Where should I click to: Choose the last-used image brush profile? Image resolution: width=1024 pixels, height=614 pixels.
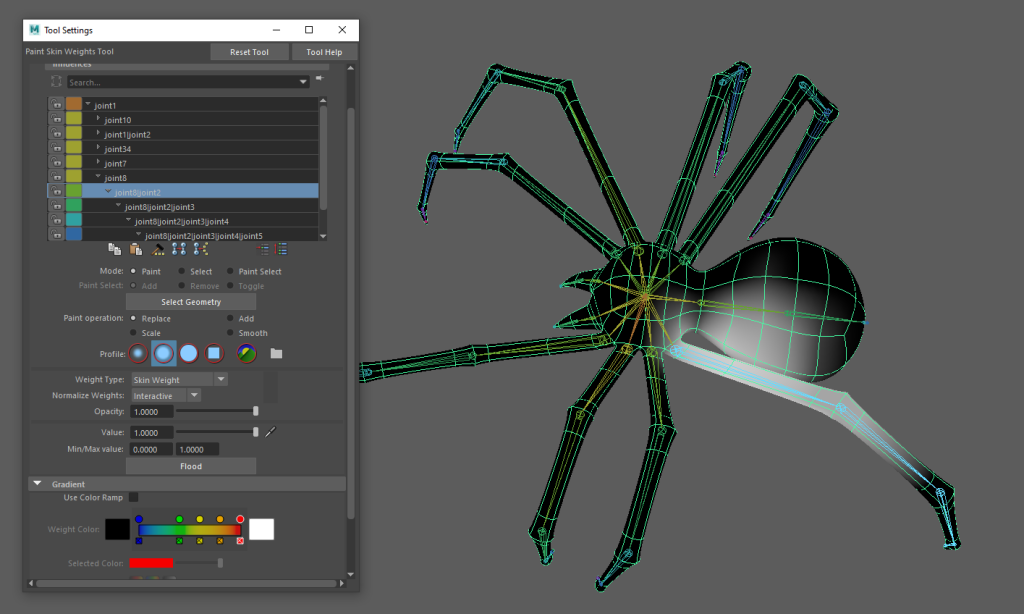(246, 353)
